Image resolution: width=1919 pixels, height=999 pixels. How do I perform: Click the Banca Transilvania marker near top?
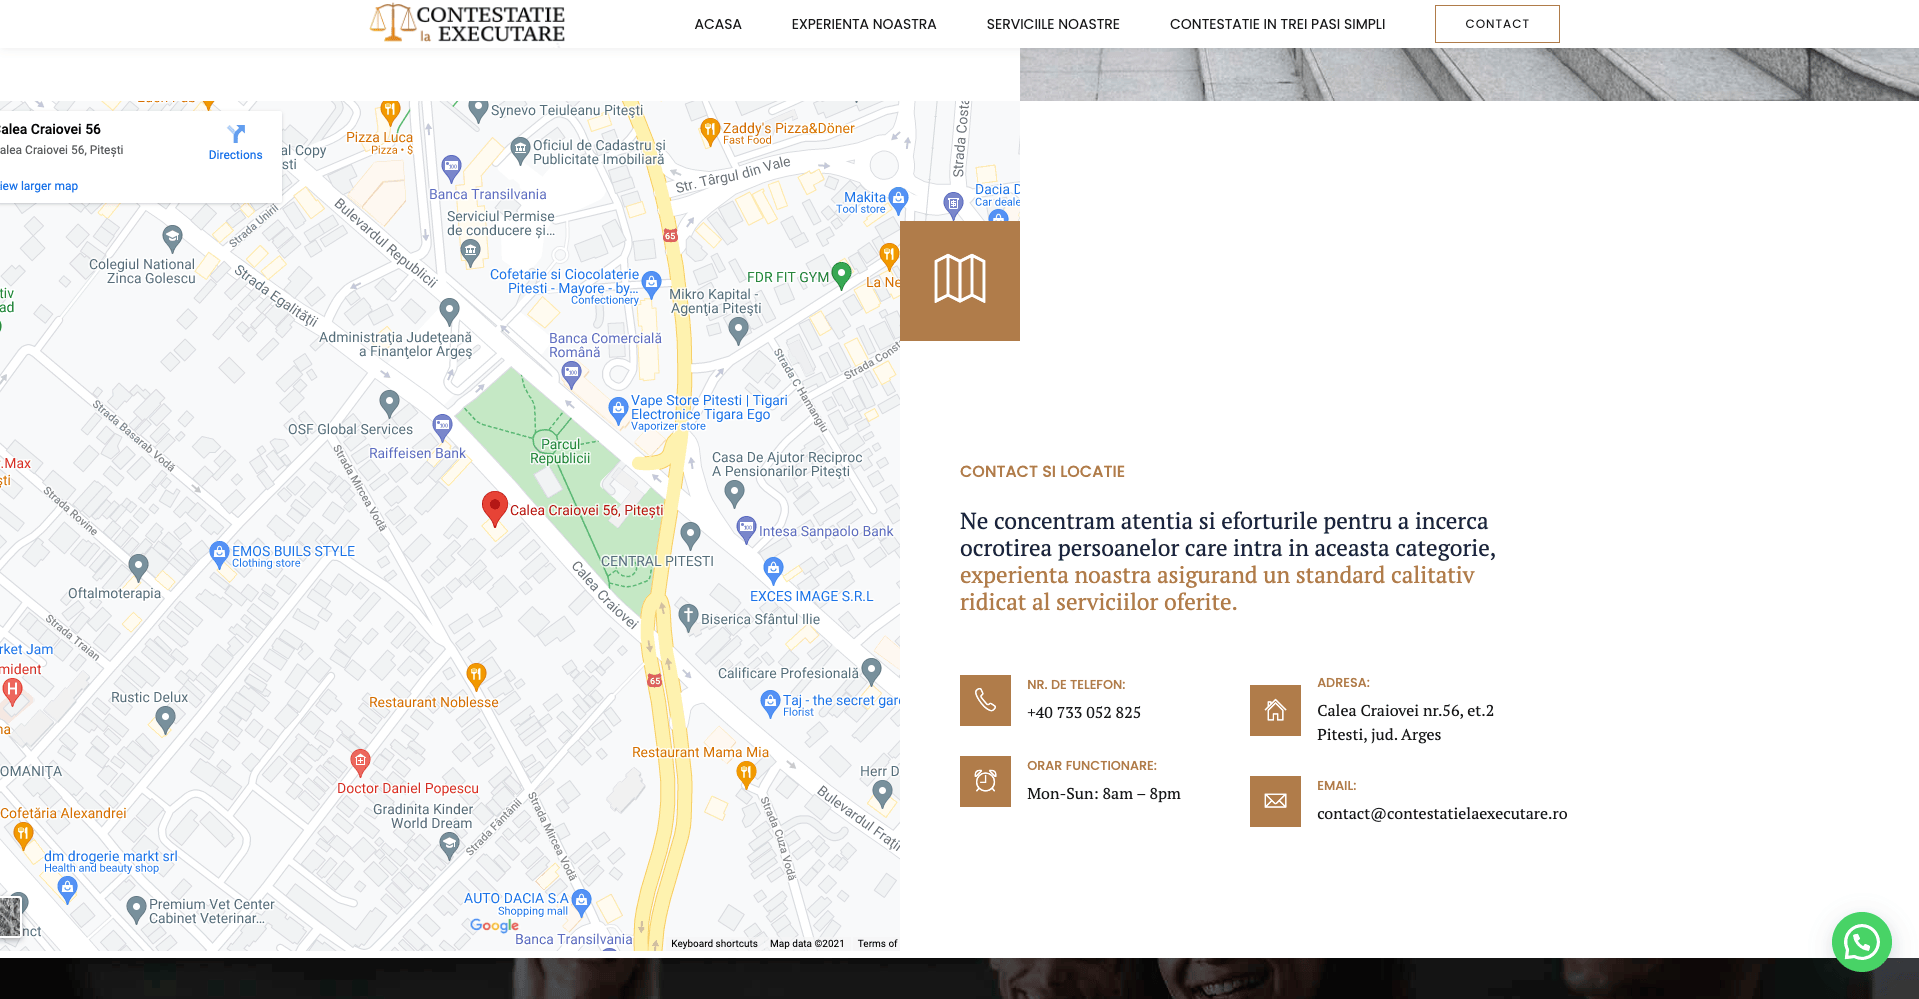point(451,167)
